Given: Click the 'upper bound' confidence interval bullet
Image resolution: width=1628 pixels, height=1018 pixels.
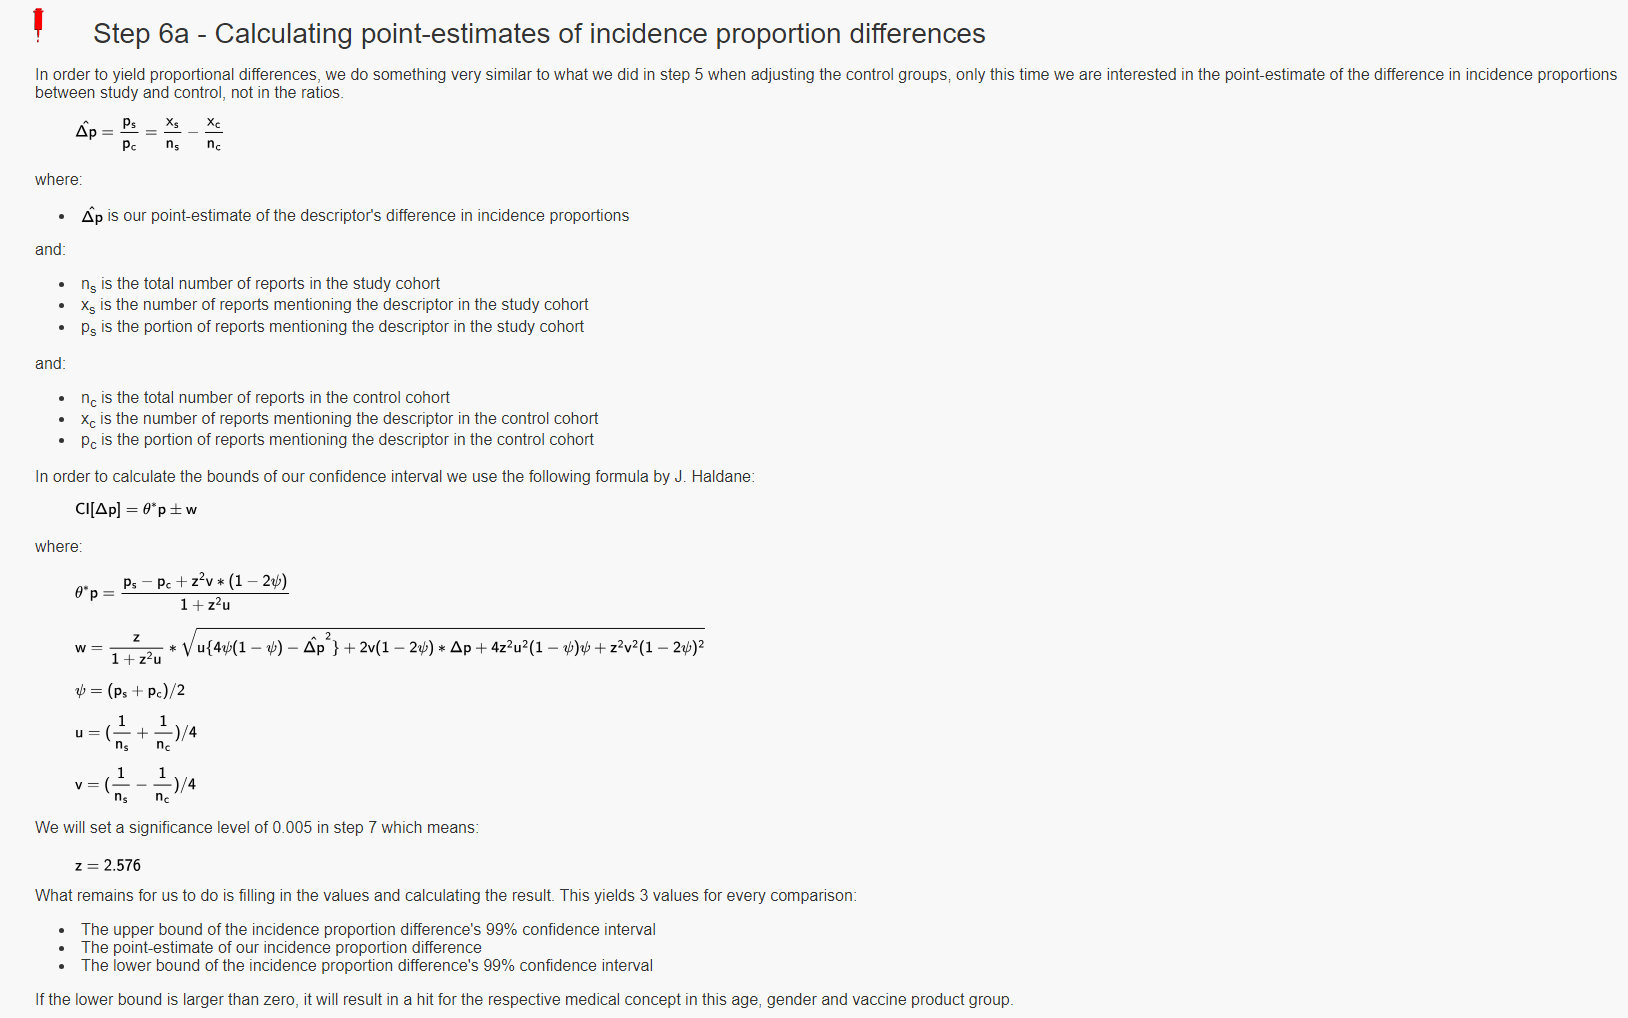Looking at the screenshot, I should (368, 930).
